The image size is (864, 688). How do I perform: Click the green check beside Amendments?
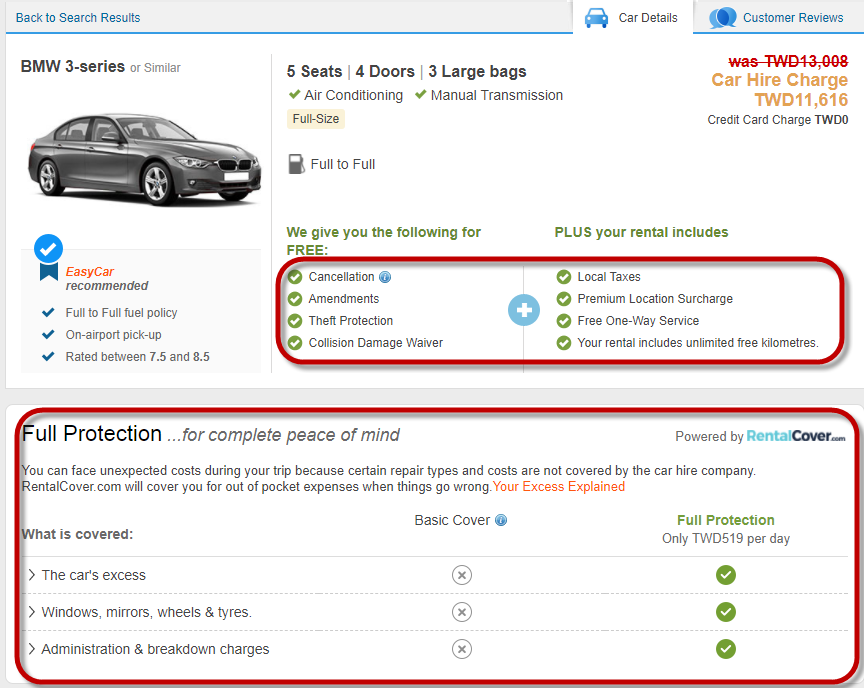pos(295,299)
